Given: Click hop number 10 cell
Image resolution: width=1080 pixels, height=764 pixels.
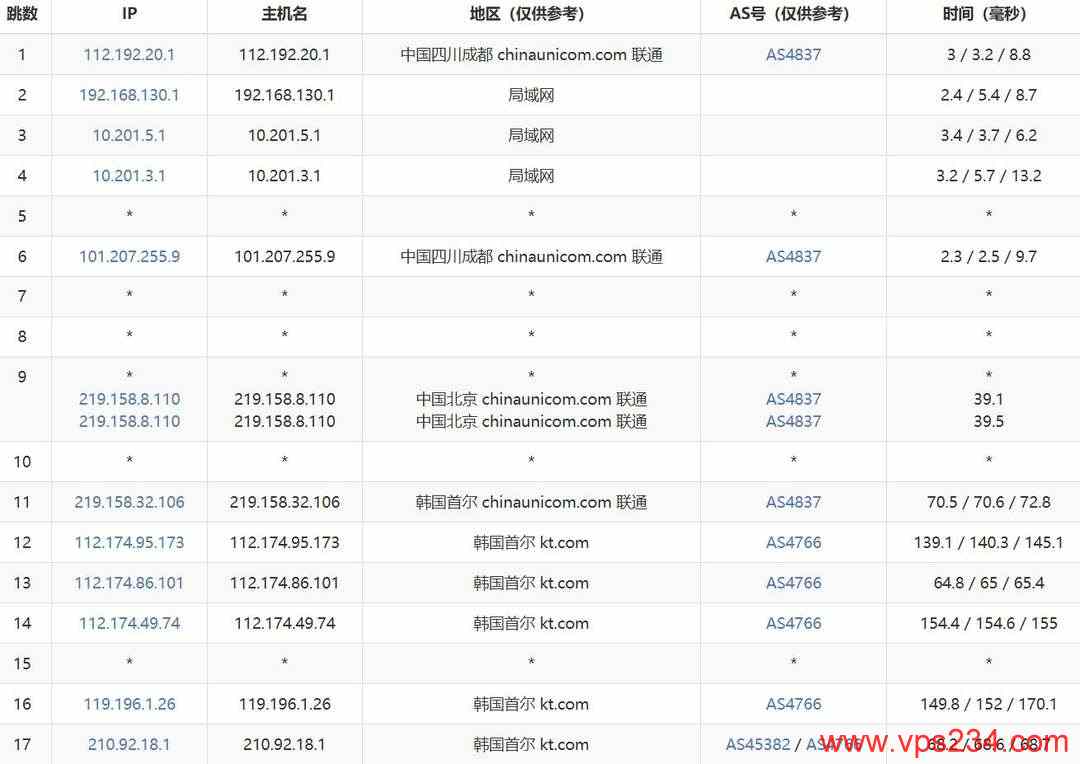Looking at the screenshot, I should (22, 462).
